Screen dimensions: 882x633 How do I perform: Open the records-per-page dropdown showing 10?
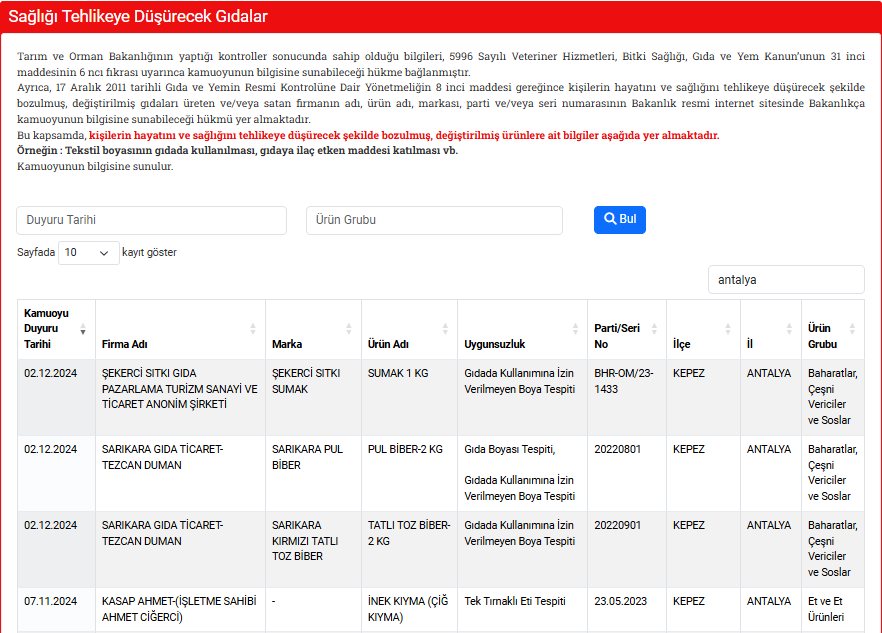(89, 253)
